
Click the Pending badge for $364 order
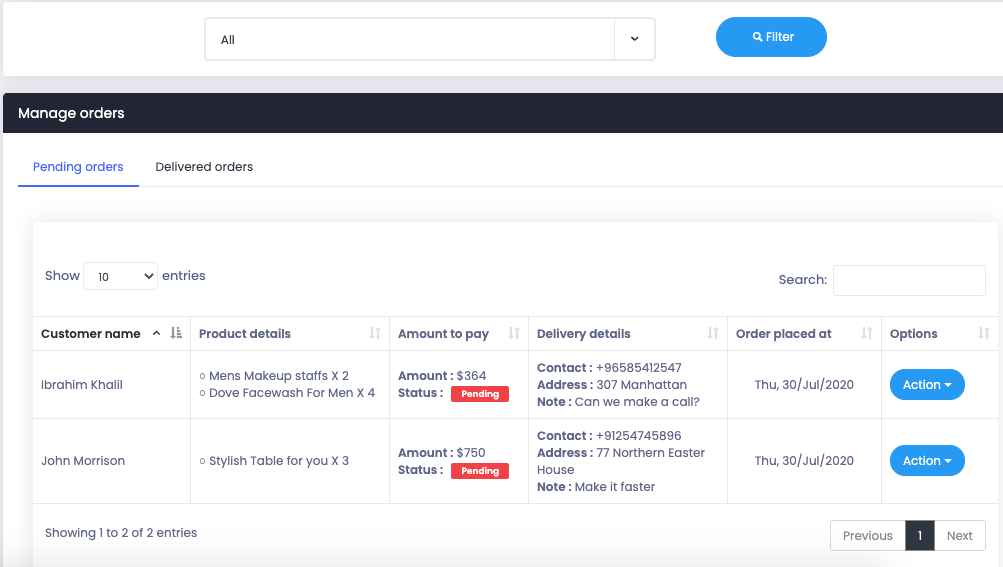[480, 394]
